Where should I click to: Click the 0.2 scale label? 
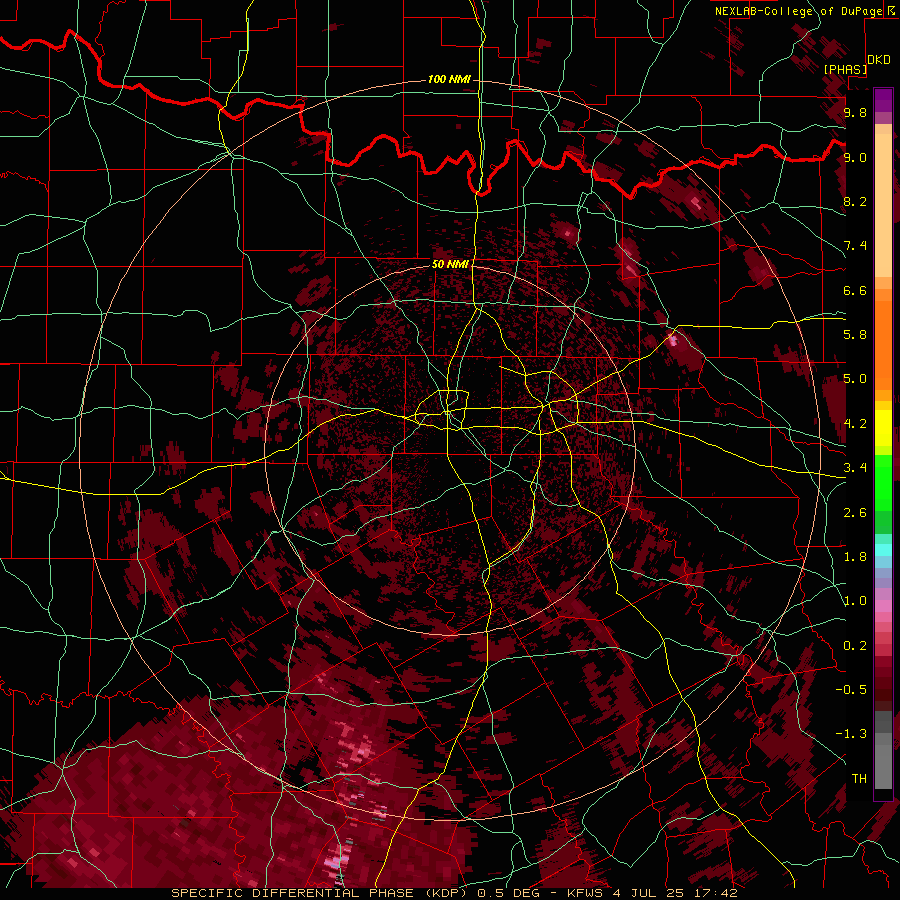[x=855, y=646]
